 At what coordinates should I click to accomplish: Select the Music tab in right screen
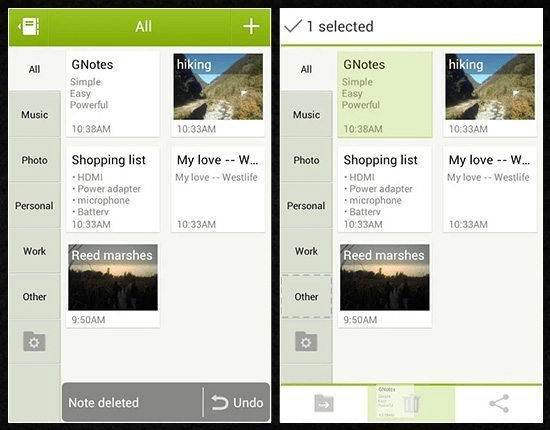tap(306, 114)
